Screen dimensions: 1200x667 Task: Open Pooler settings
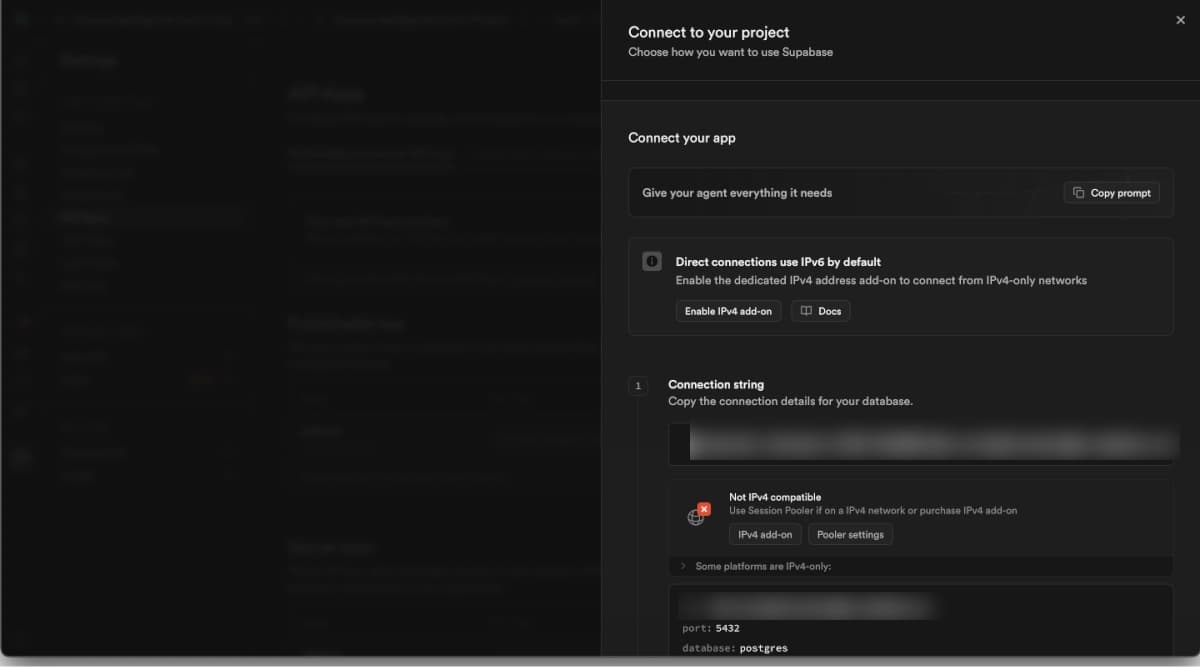pyautogui.click(x=850, y=534)
